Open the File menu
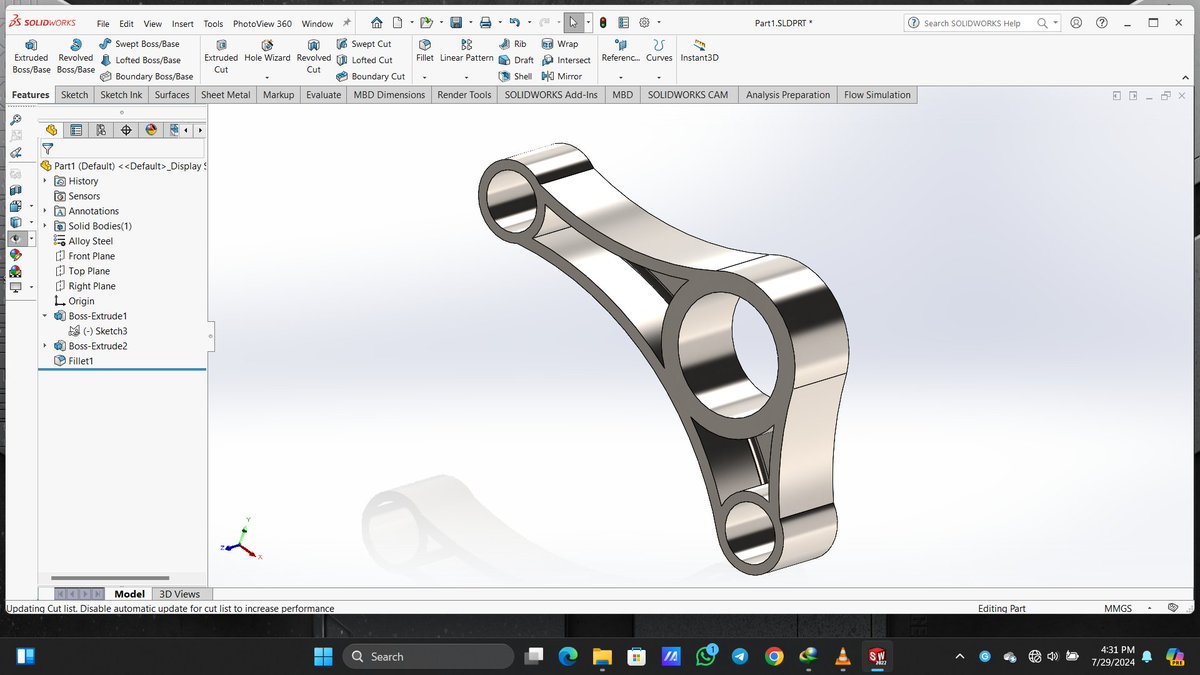This screenshot has height=675, width=1200. [103, 23]
